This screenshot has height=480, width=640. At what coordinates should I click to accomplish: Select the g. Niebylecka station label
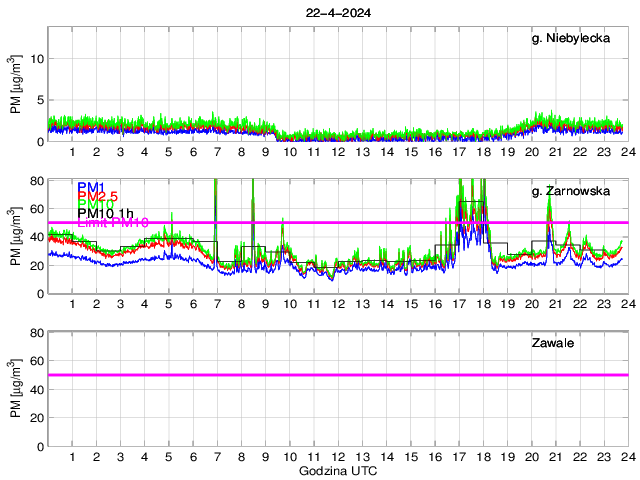coord(578,39)
